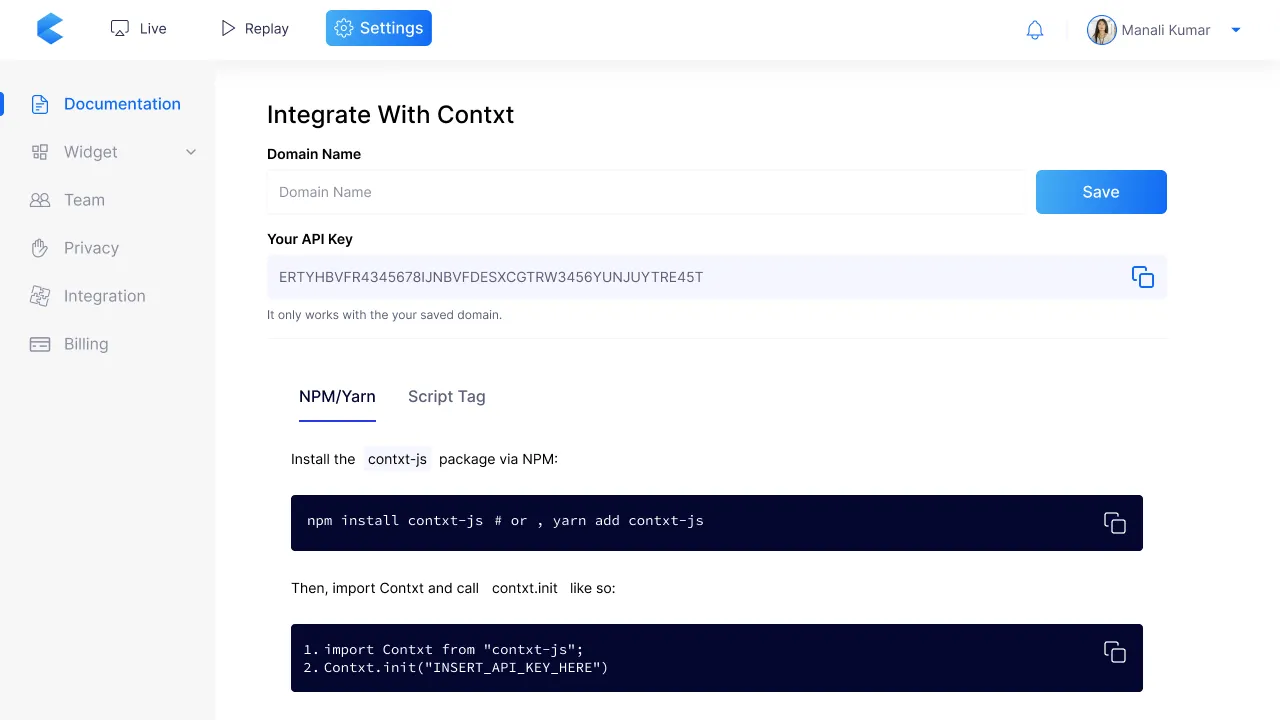Select Documentation in the sidebar

122,104
